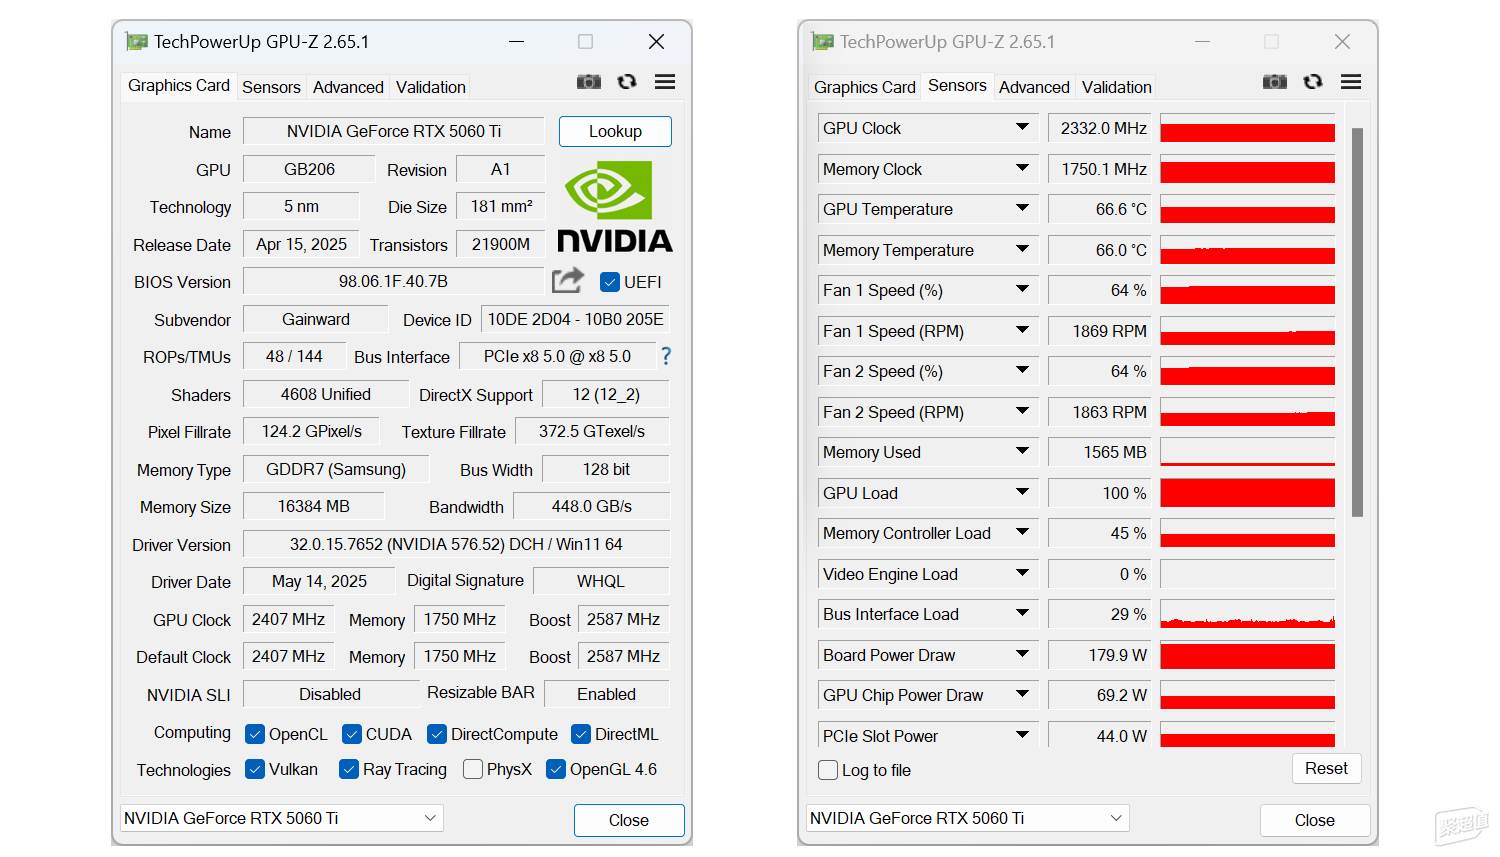Open the Memory Temperature sensor dropdown

pyautogui.click(x=1022, y=250)
